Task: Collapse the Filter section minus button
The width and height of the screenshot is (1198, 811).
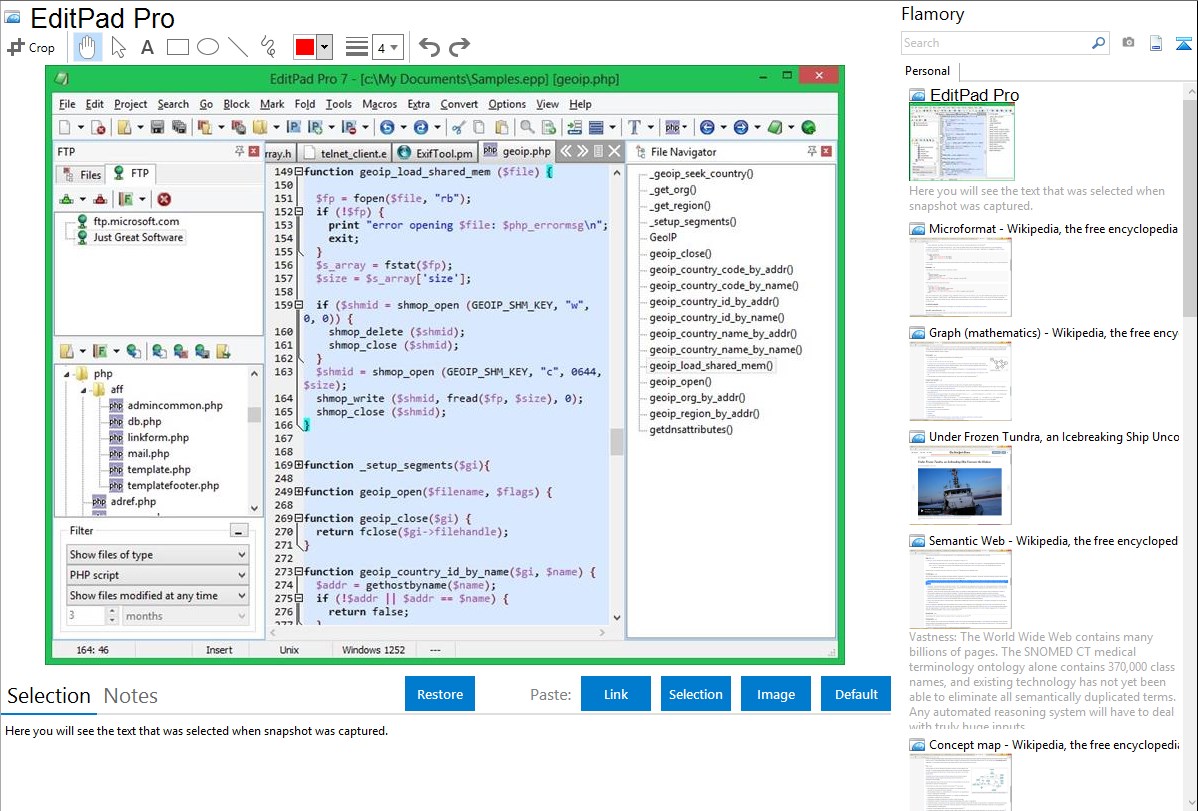Action: coord(238,530)
